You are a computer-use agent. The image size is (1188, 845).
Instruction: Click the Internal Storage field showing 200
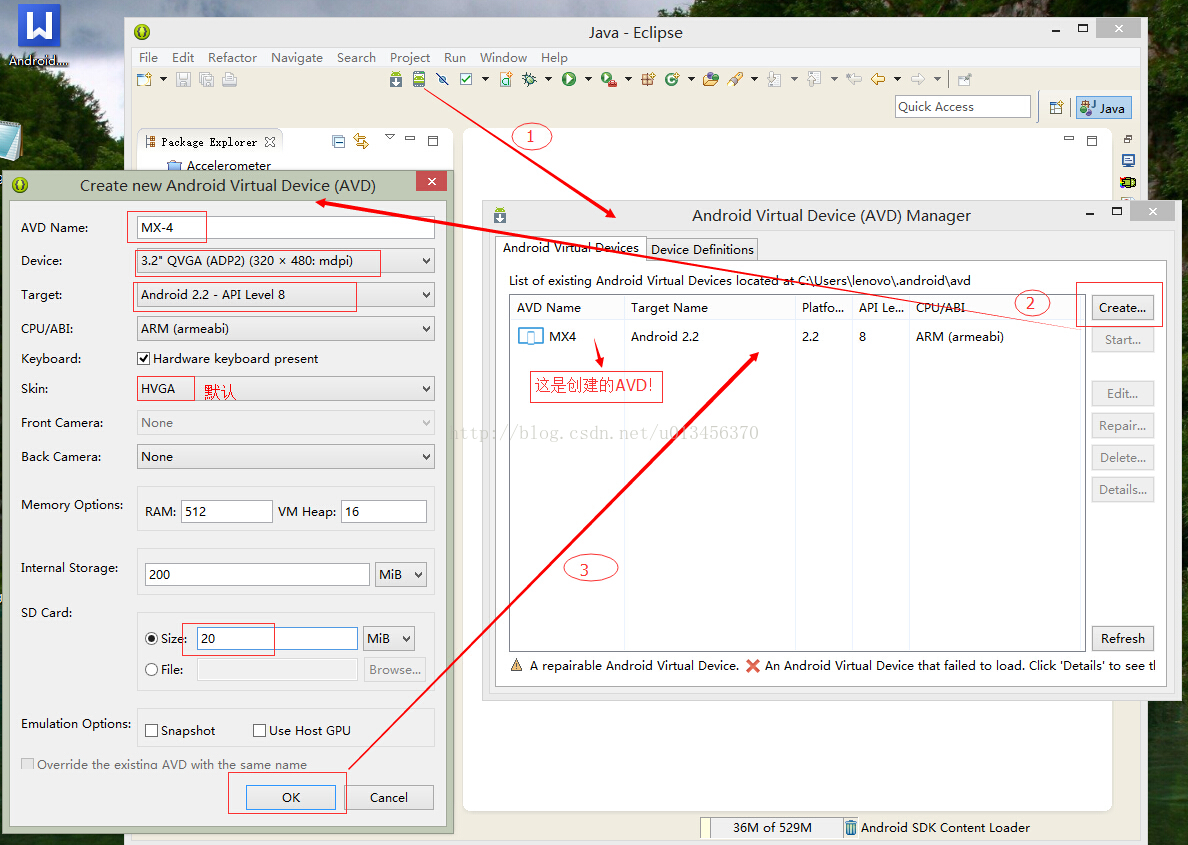tap(257, 574)
